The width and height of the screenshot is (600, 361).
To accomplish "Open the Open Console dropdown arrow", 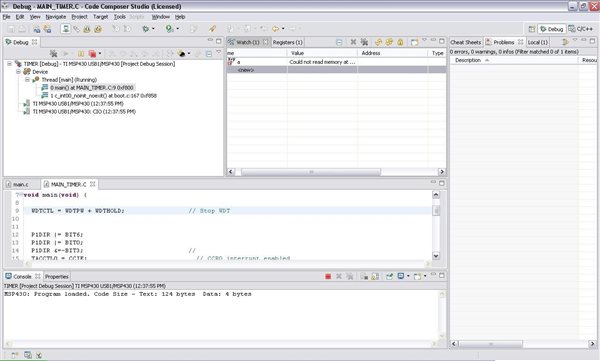I will [425, 276].
